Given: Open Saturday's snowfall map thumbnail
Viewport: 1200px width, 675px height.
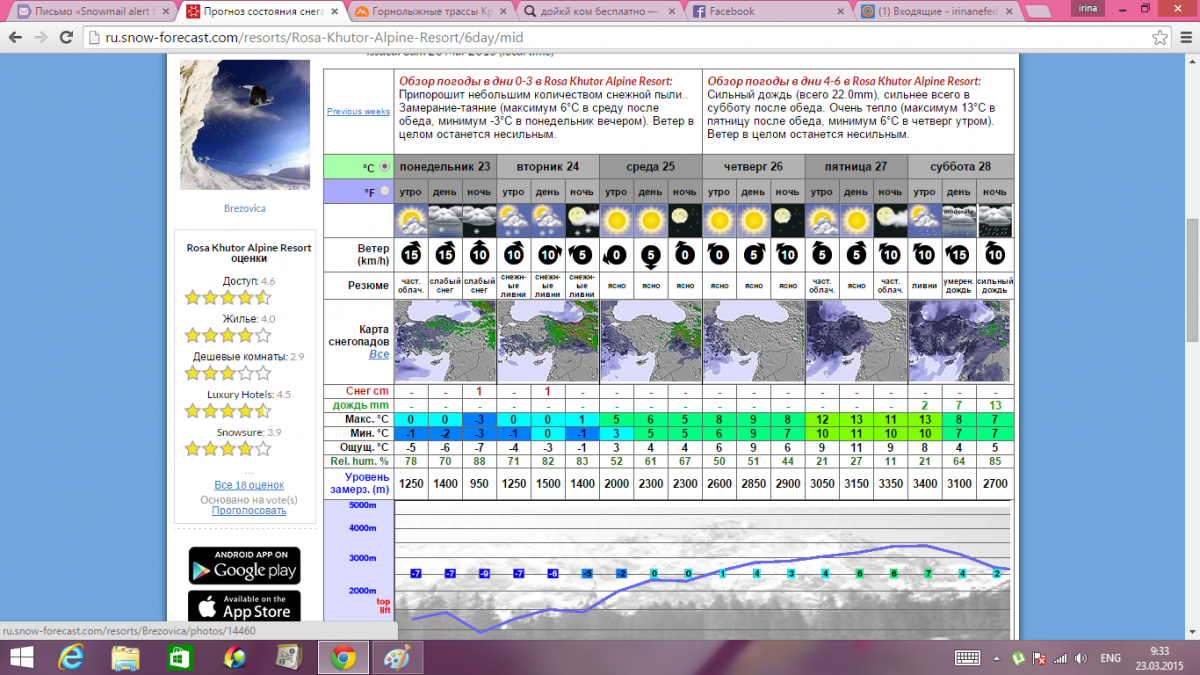Looking at the screenshot, I should [960, 341].
